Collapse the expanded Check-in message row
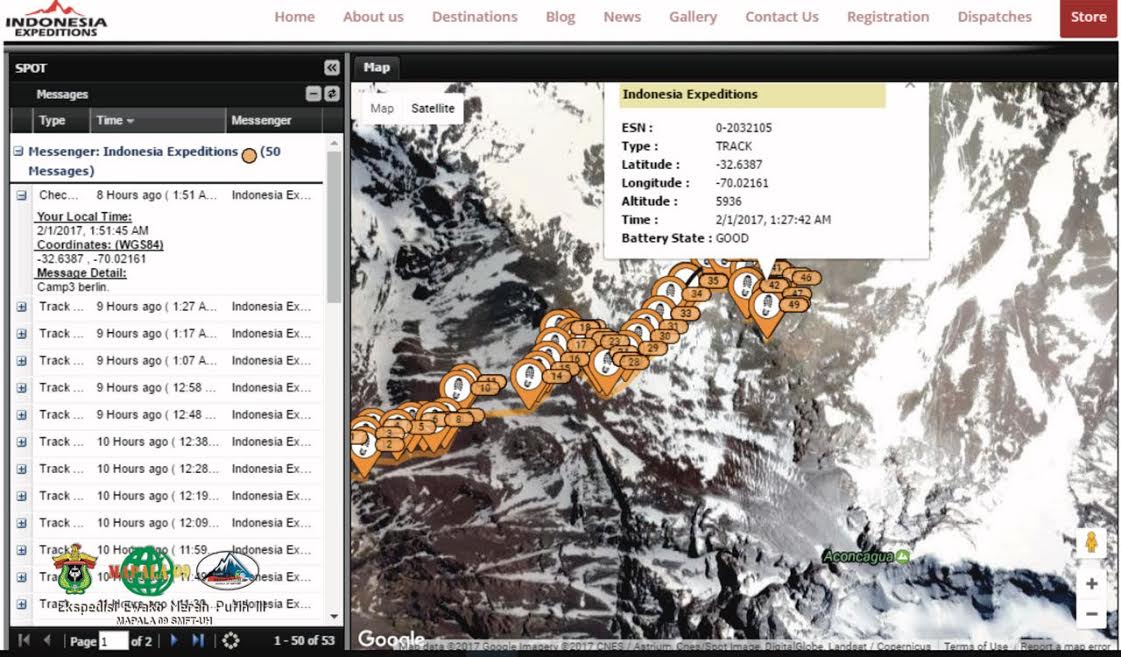 (22, 196)
